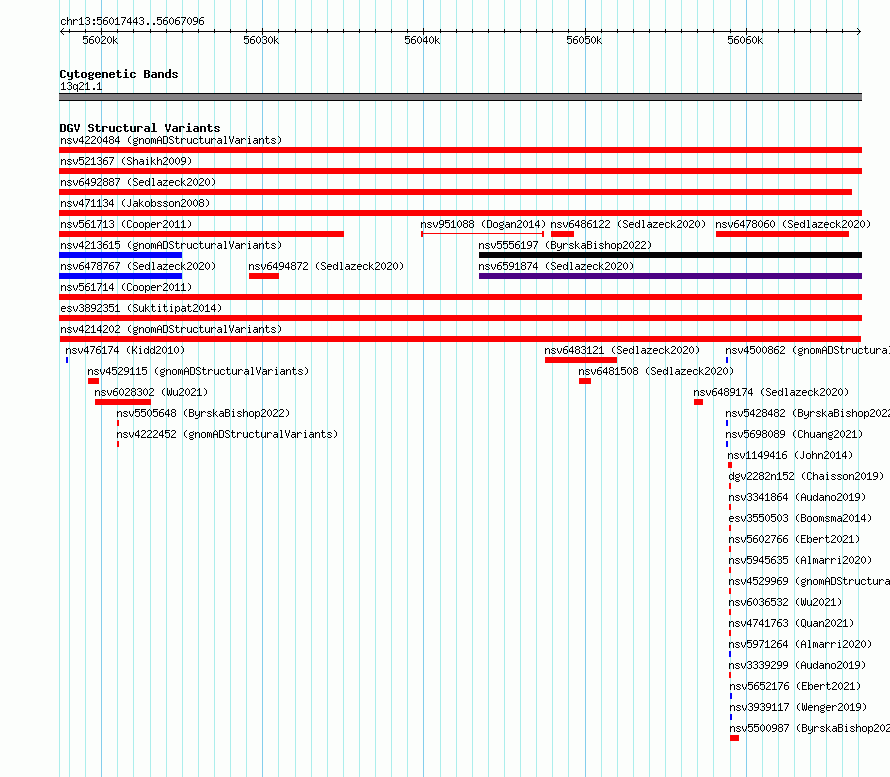Select the nsv6494872 (Sedlazeck2020) label
The image size is (890, 777).
(326, 266)
